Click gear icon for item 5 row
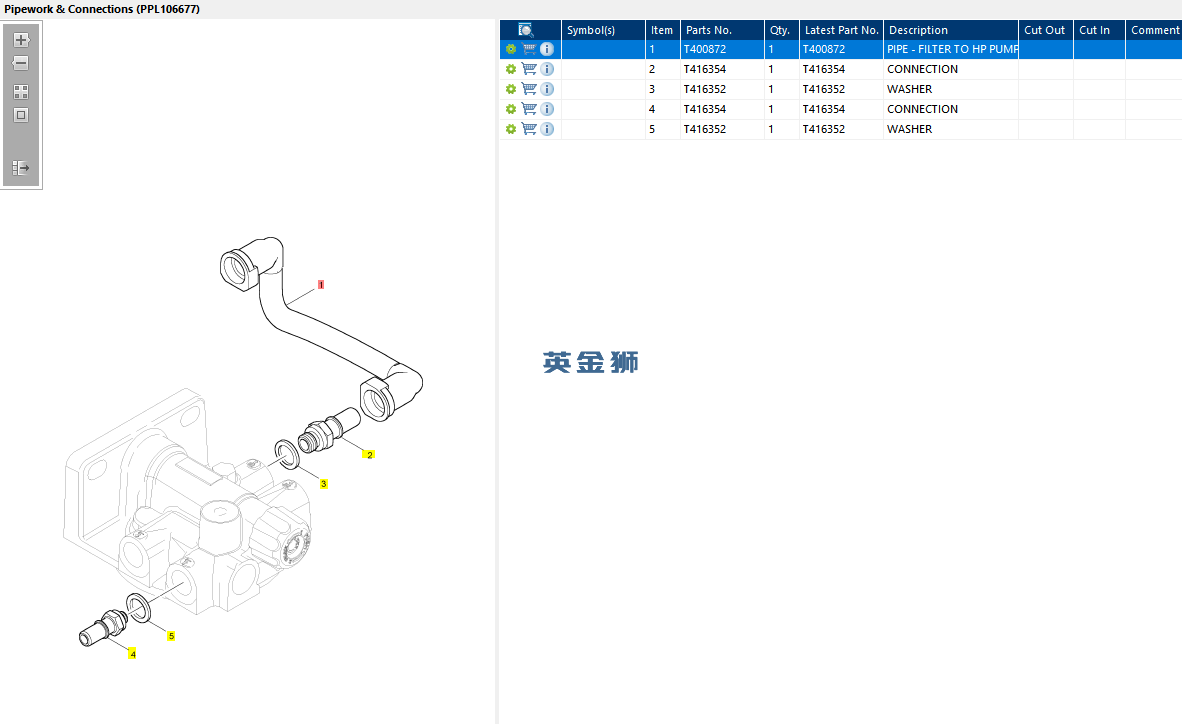Image resolution: width=1182 pixels, height=724 pixels. (x=511, y=129)
